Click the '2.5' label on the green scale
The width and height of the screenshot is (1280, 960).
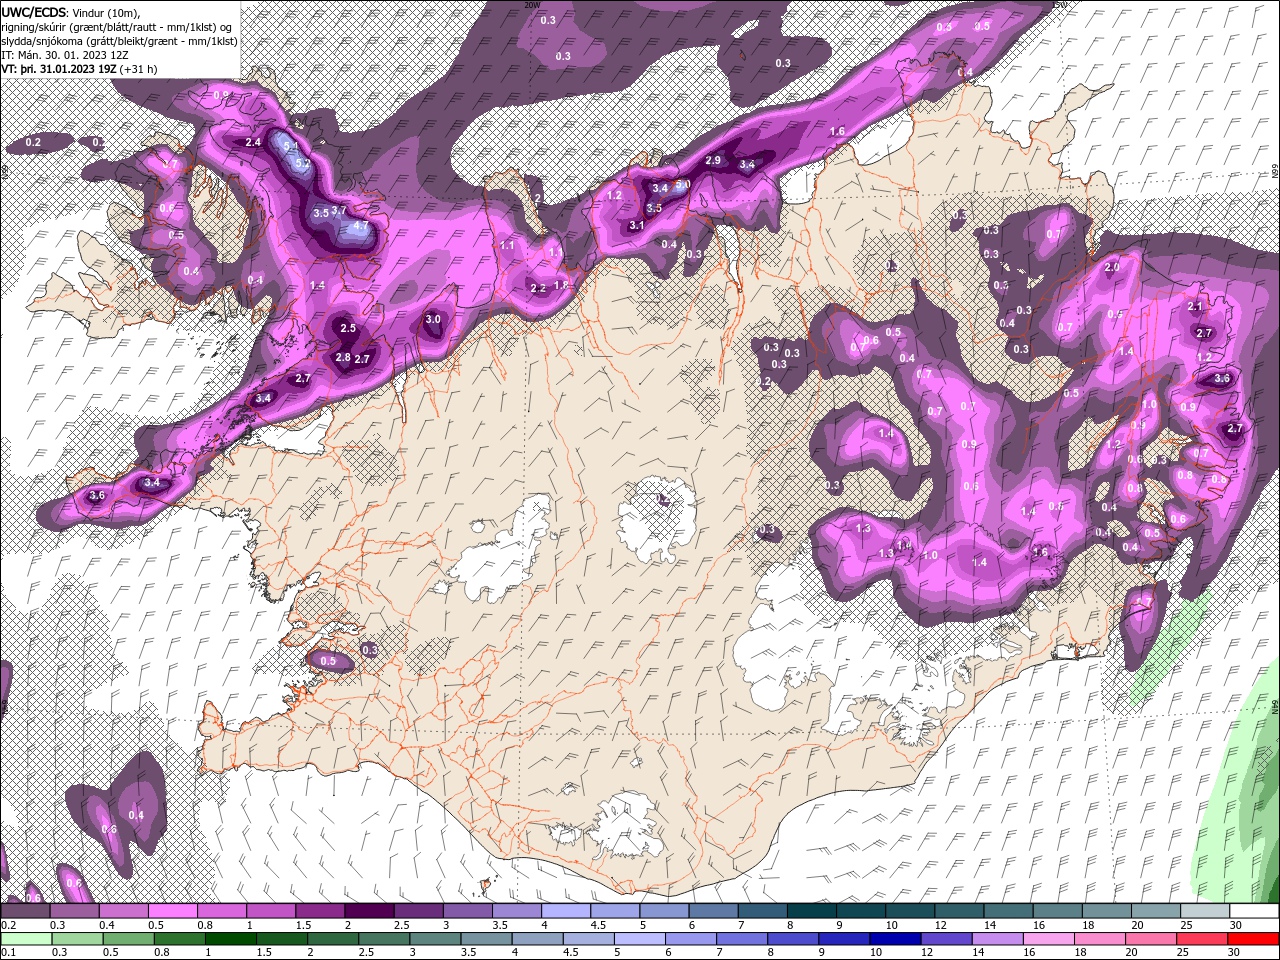(x=366, y=953)
